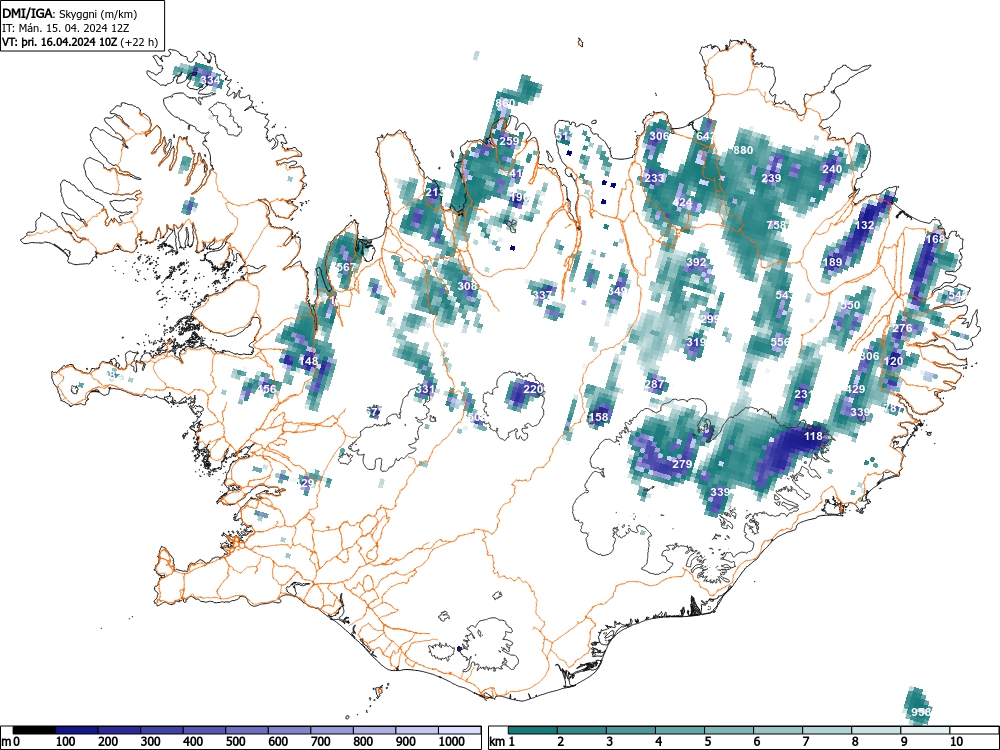Click the 308 visibility label
Image resolution: width=1000 pixels, height=750 pixels.
[x=467, y=286]
